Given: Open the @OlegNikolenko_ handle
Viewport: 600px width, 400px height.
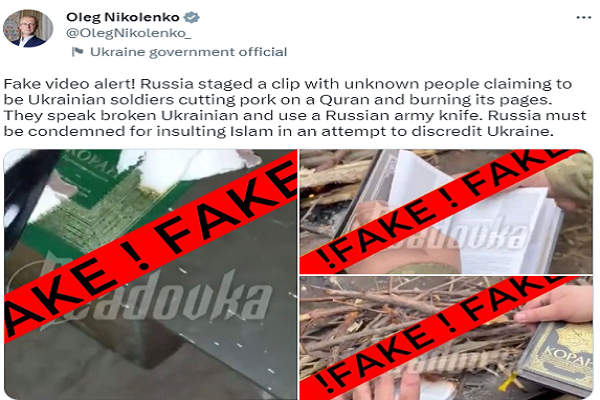Looking at the screenshot, I should tap(128, 33).
